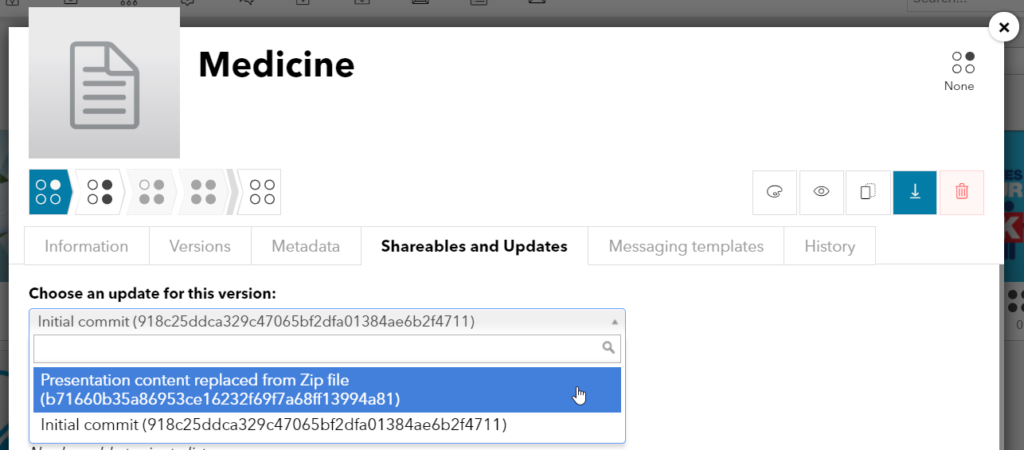This screenshot has height=450, width=1024.
Task: Open the History tab
Action: [x=829, y=246]
